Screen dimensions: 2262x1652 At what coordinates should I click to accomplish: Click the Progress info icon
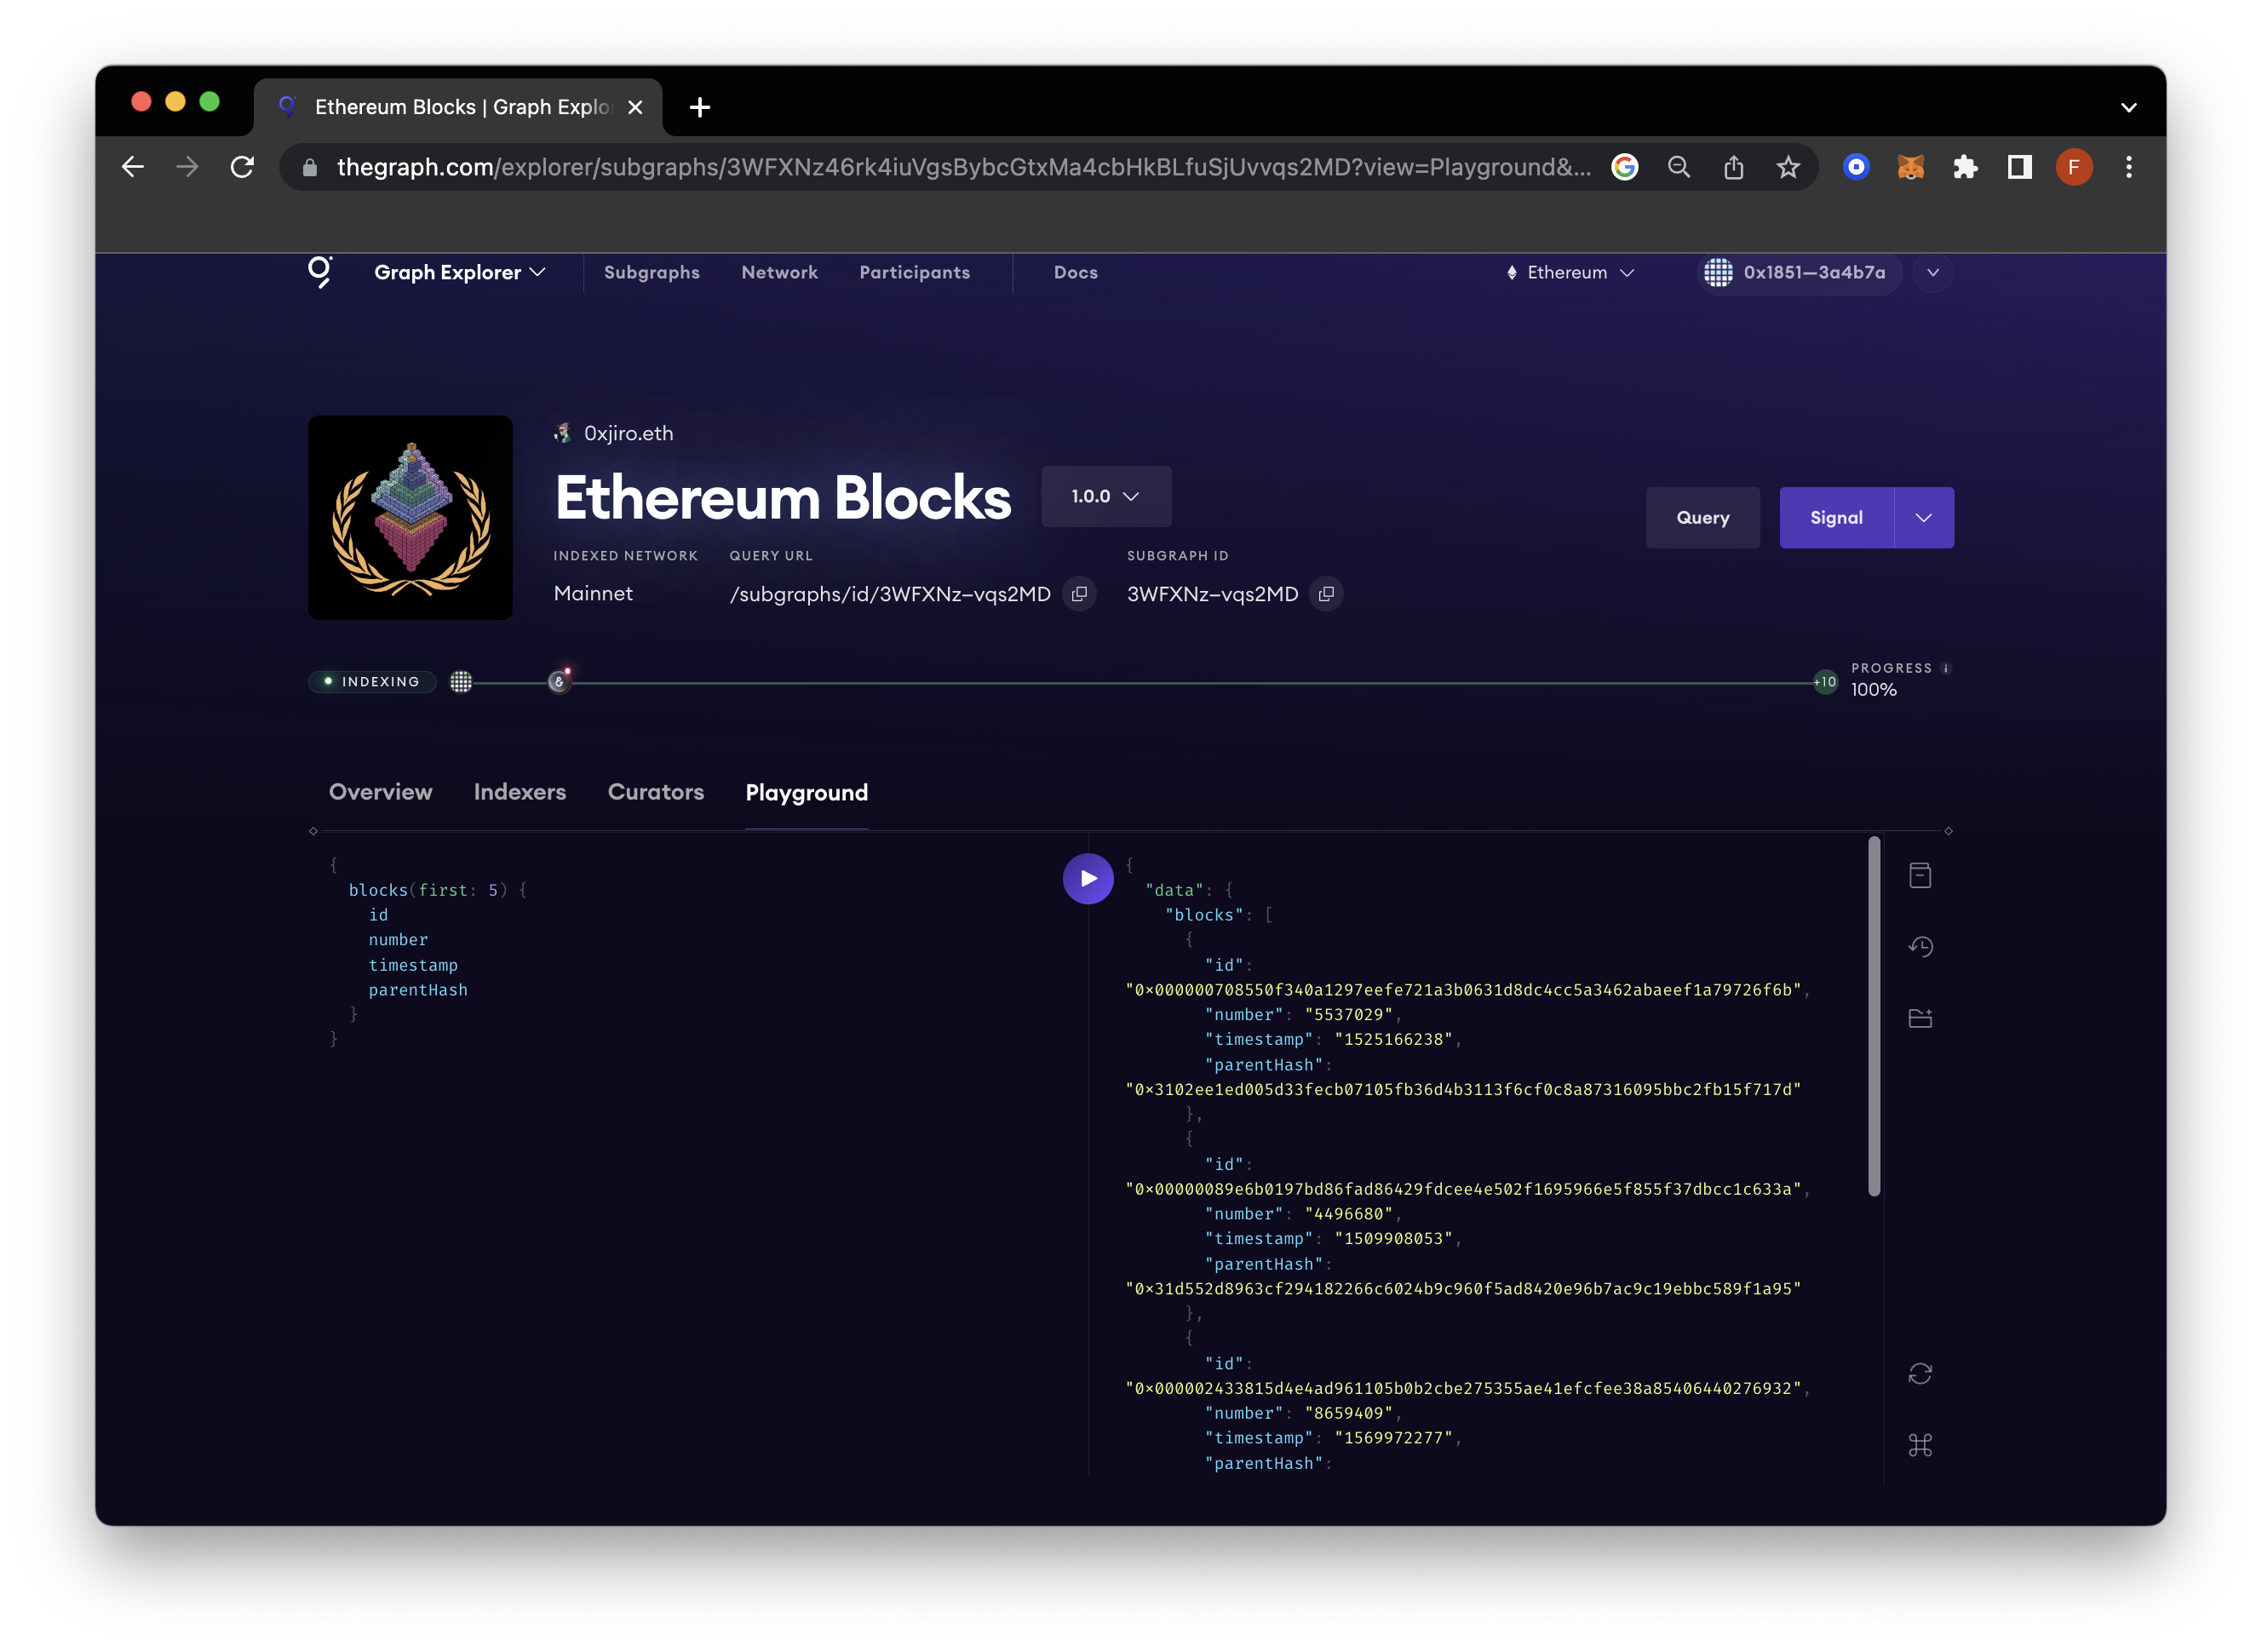[1946, 668]
